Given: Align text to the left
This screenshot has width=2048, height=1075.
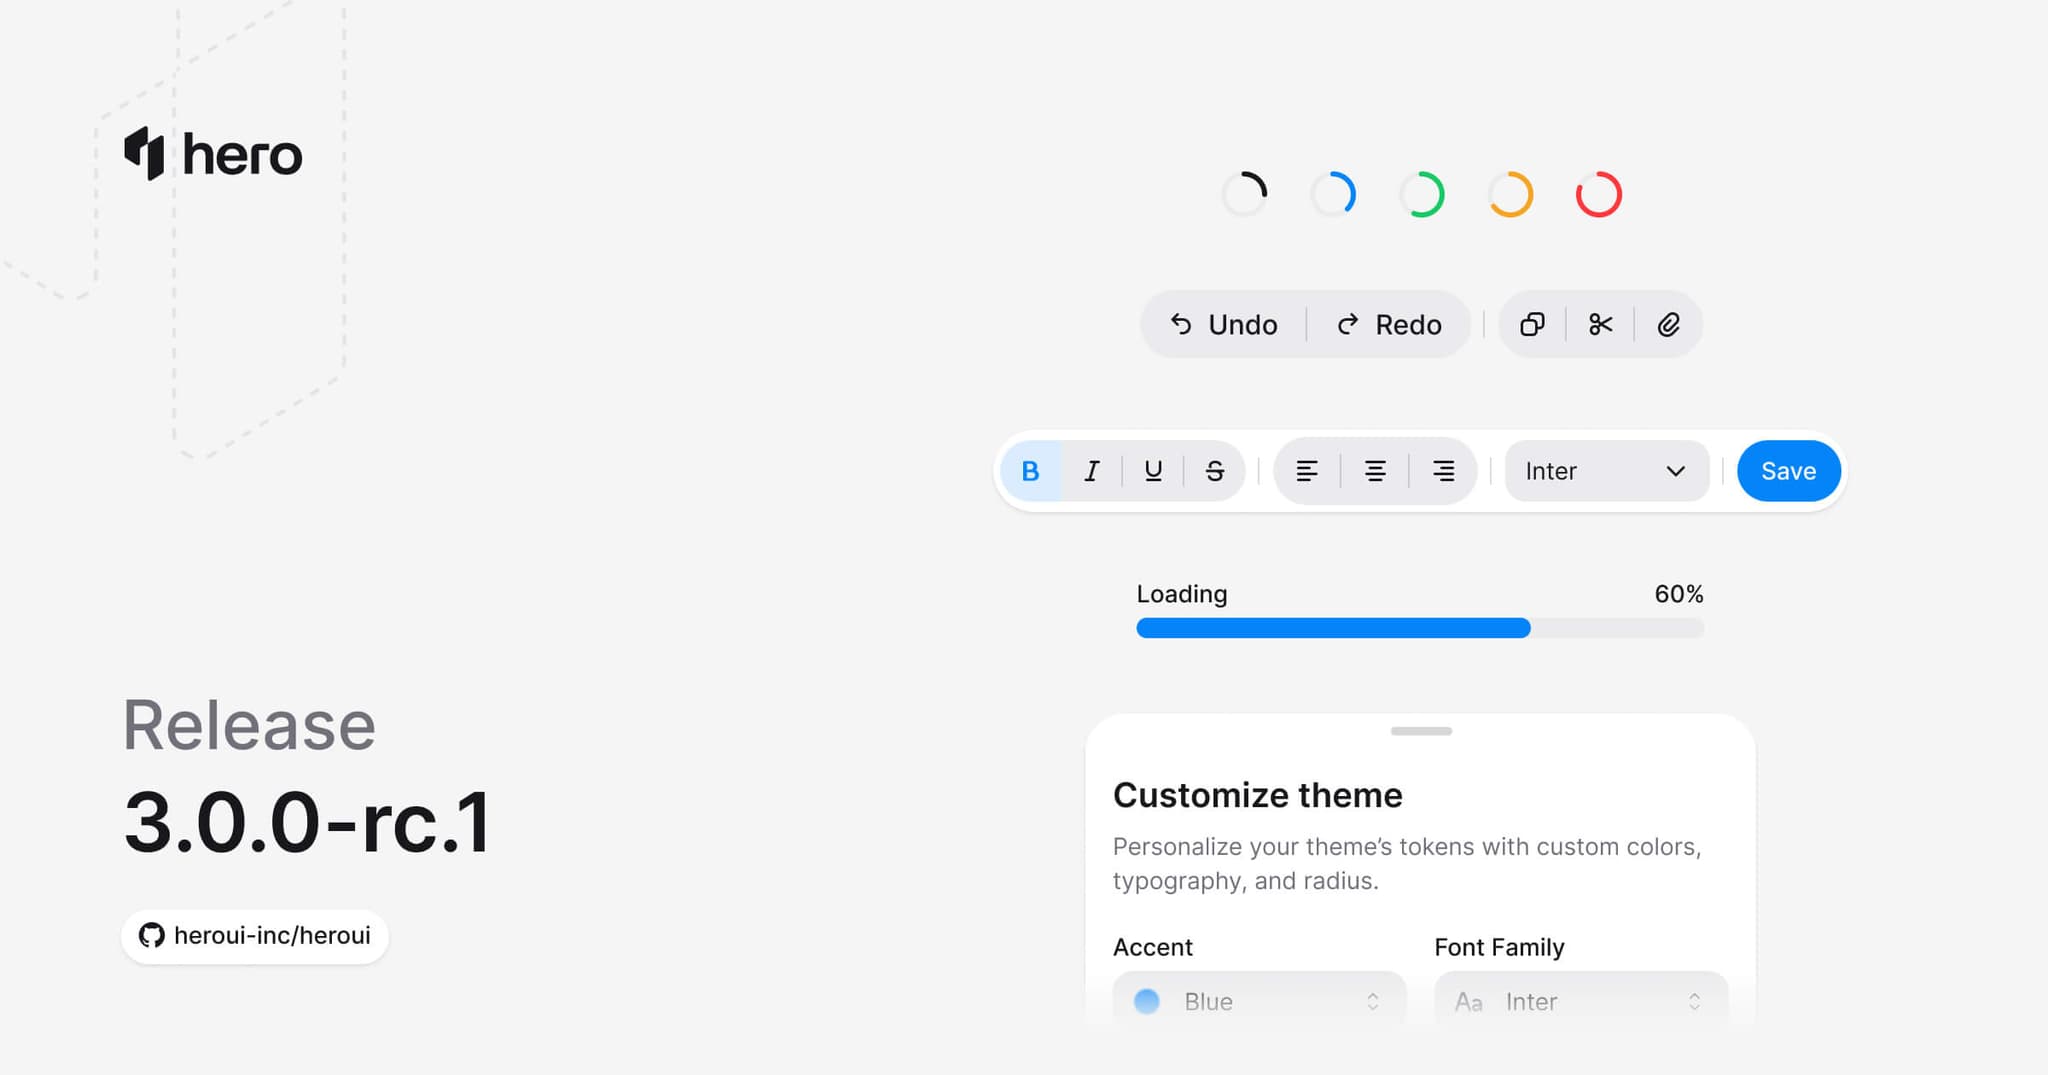Looking at the screenshot, I should 1307,471.
